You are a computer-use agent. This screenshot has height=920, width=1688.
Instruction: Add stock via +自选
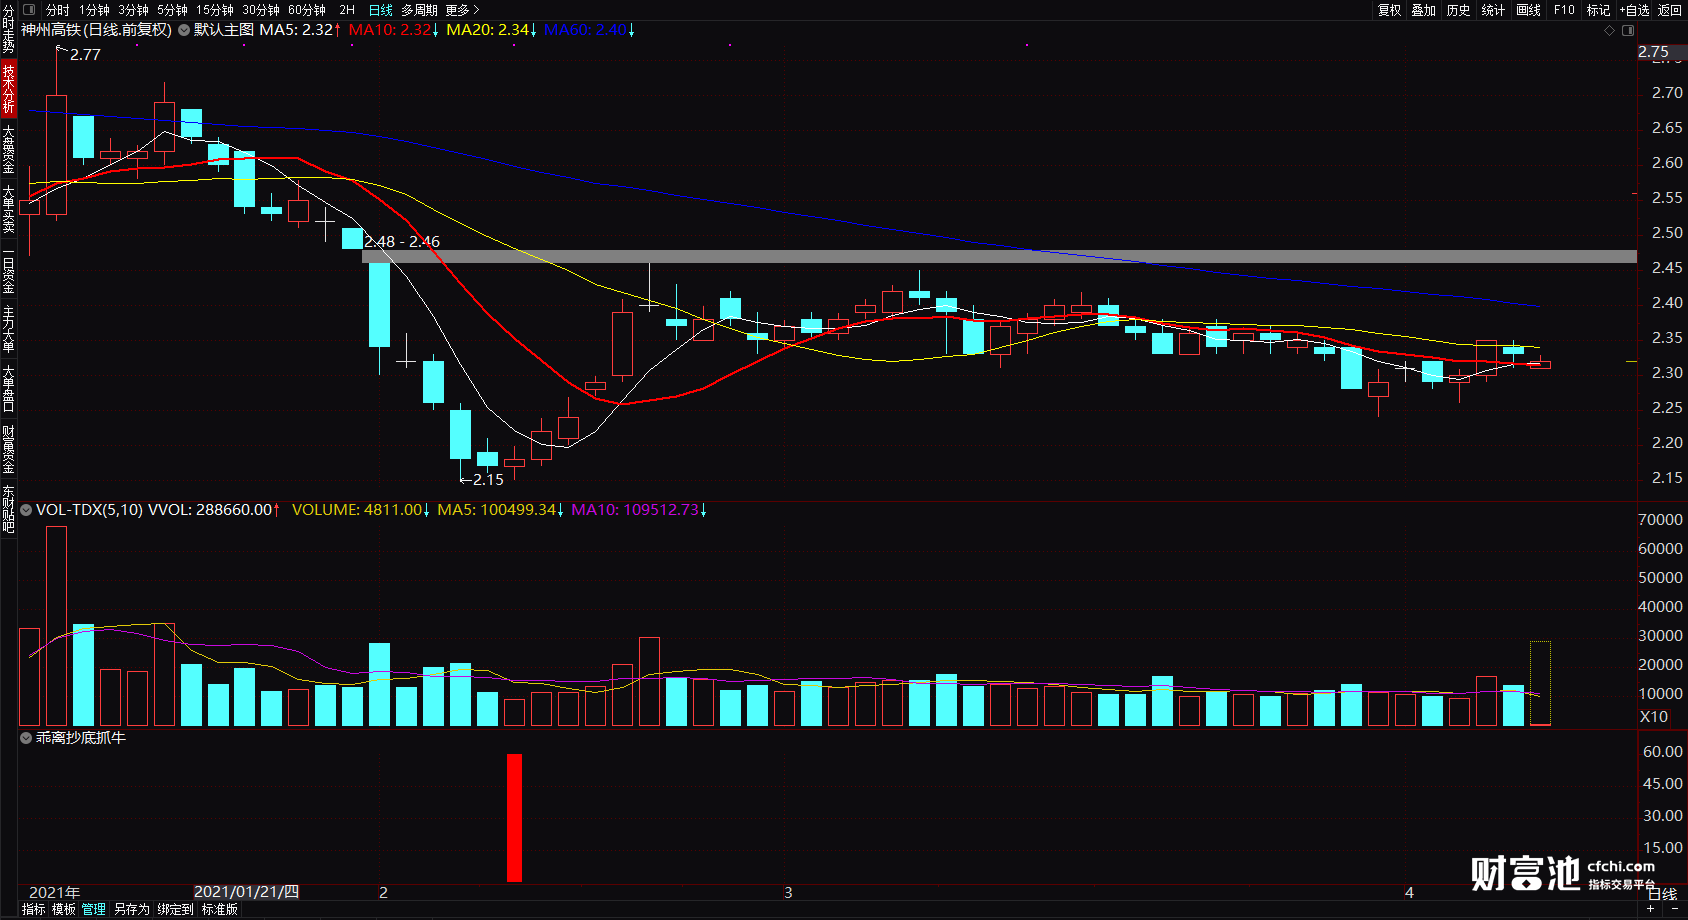tap(1634, 10)
